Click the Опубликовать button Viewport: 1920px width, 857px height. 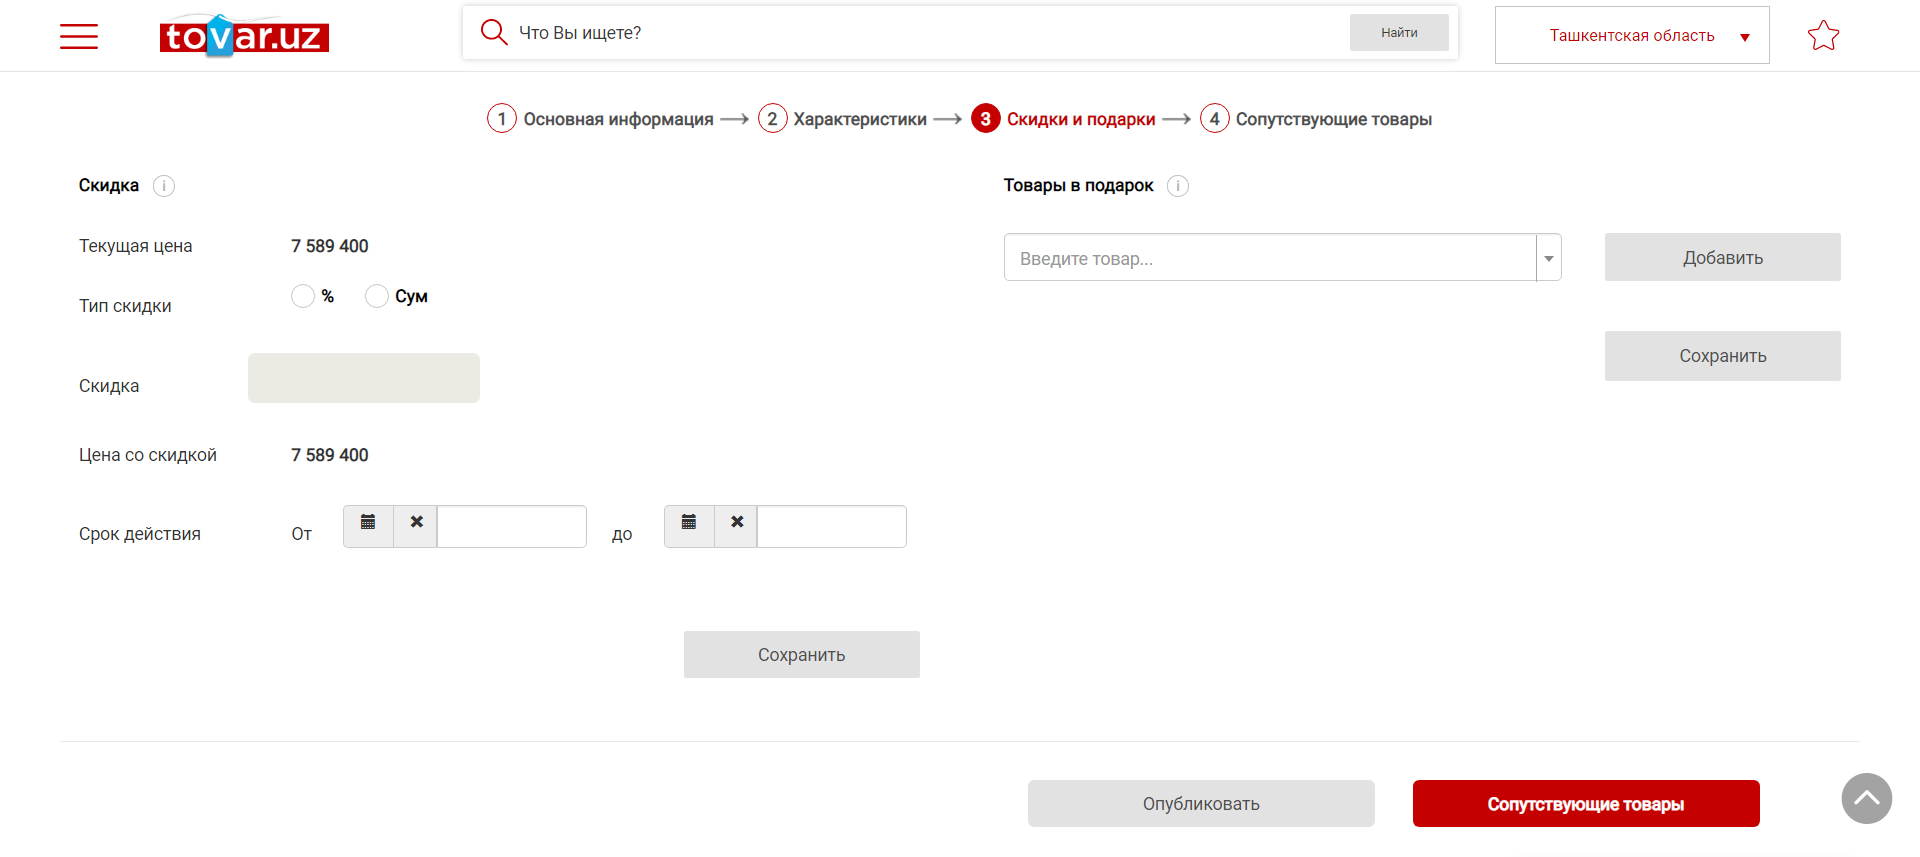[x=1201, y=803]
